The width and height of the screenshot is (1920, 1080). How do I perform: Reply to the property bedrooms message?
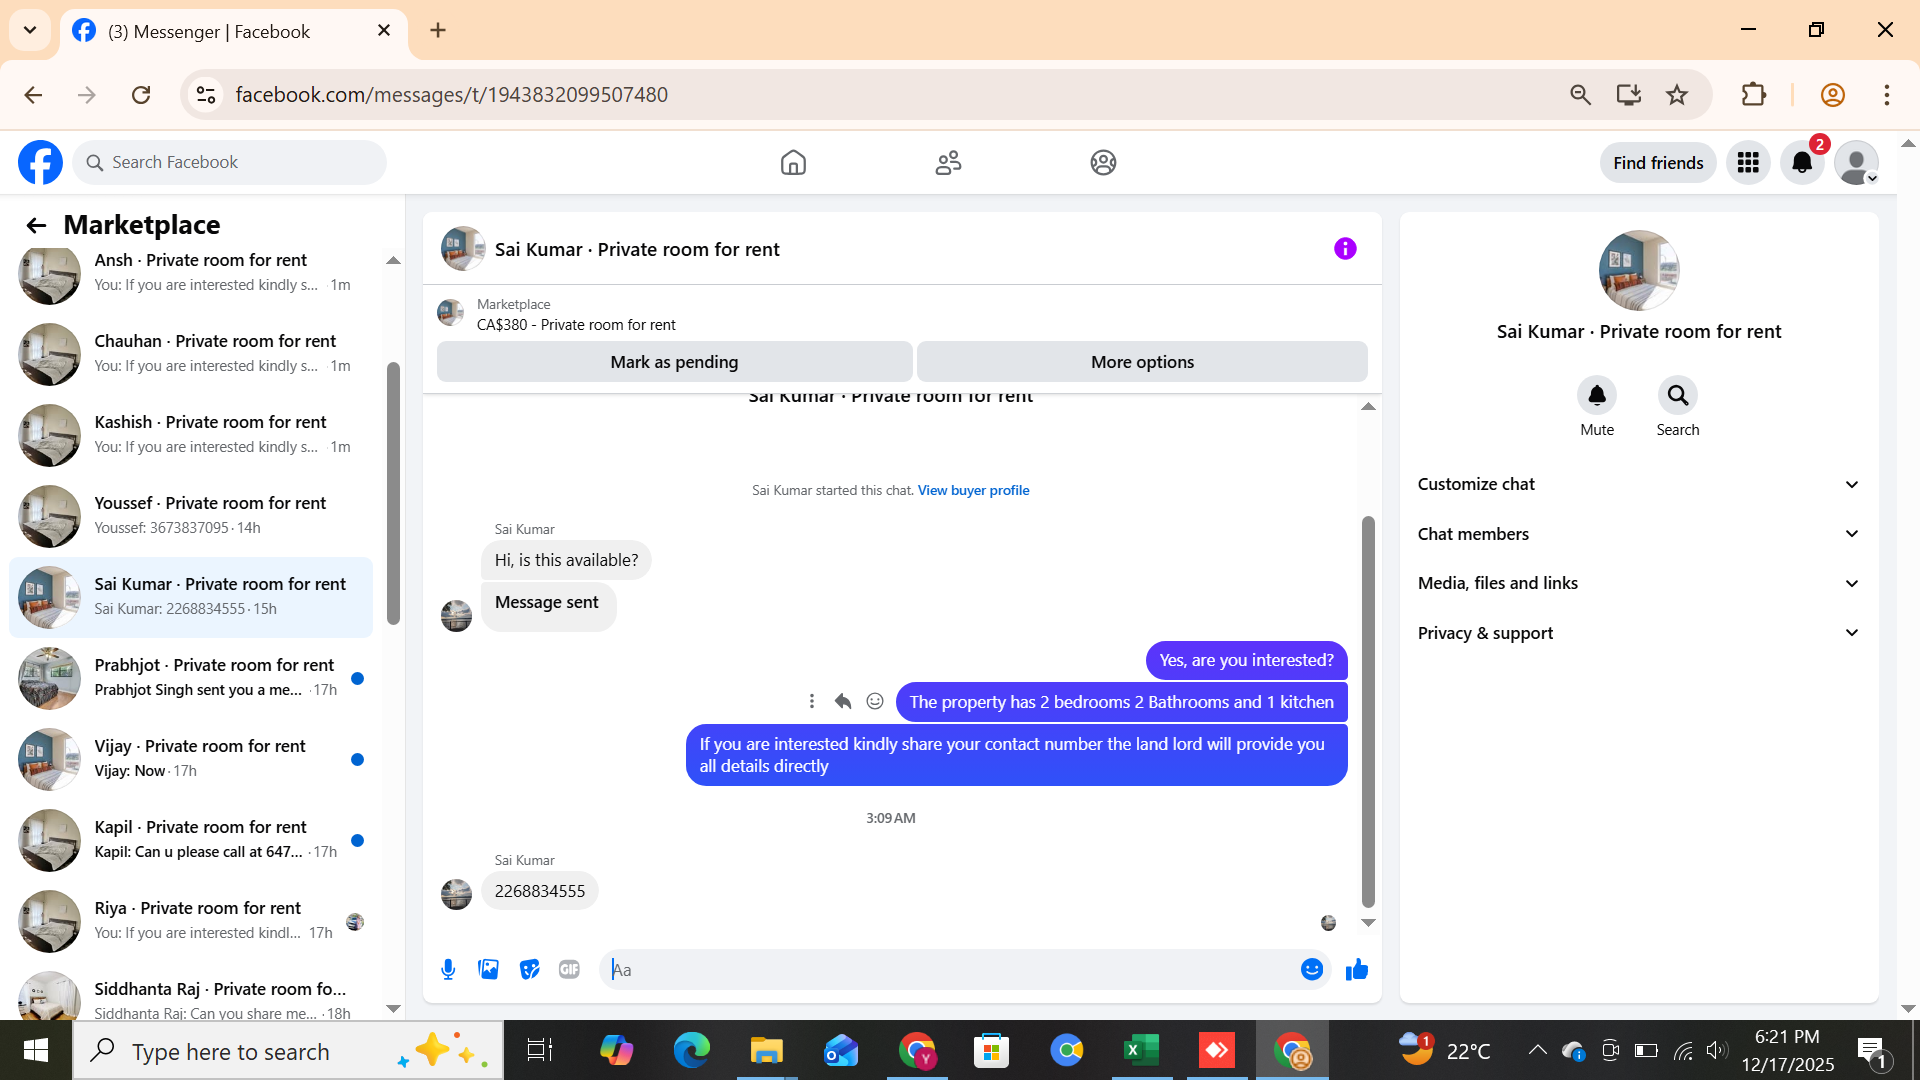843,701
